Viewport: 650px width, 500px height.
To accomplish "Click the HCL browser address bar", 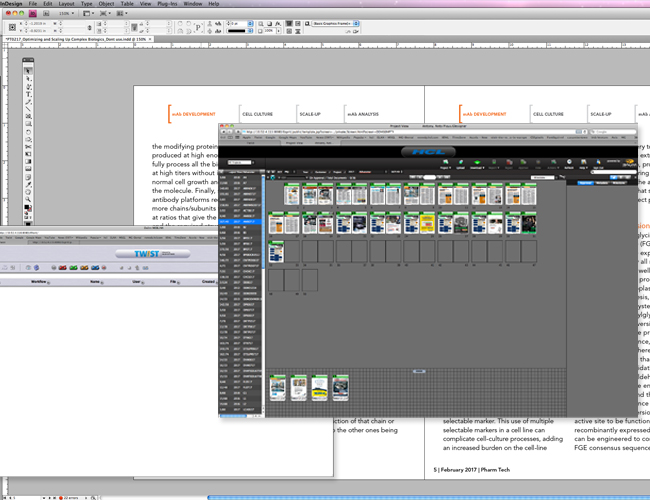I will (410, 132).
